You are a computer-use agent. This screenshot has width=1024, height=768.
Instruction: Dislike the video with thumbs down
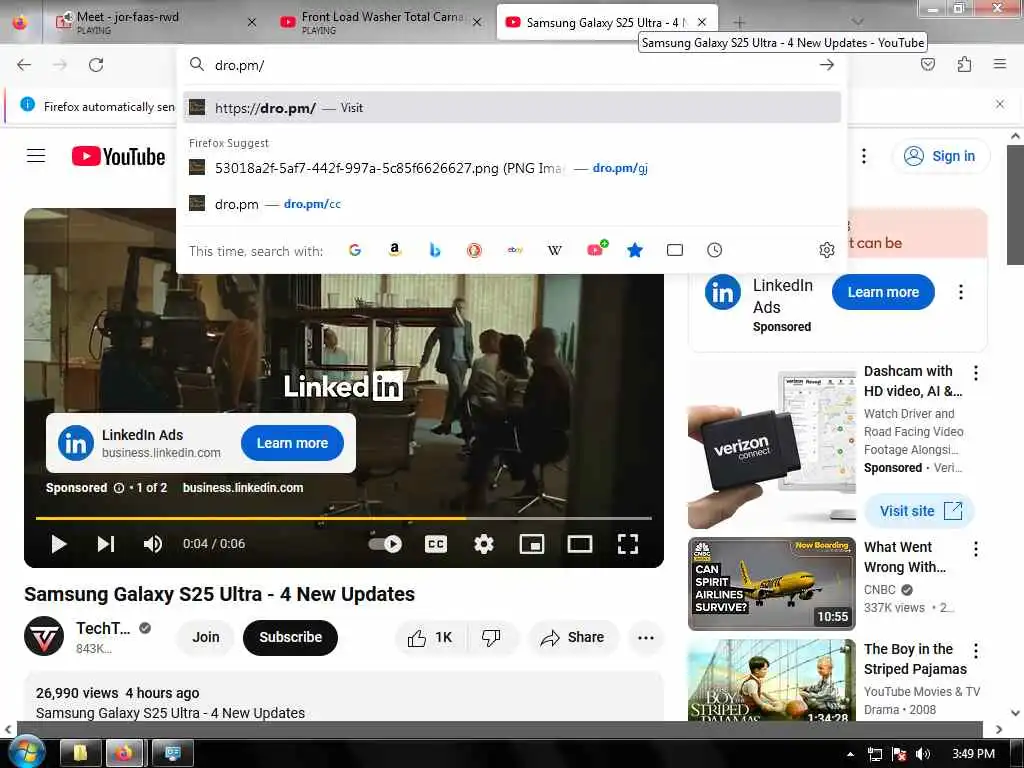(x=492, y=637)
